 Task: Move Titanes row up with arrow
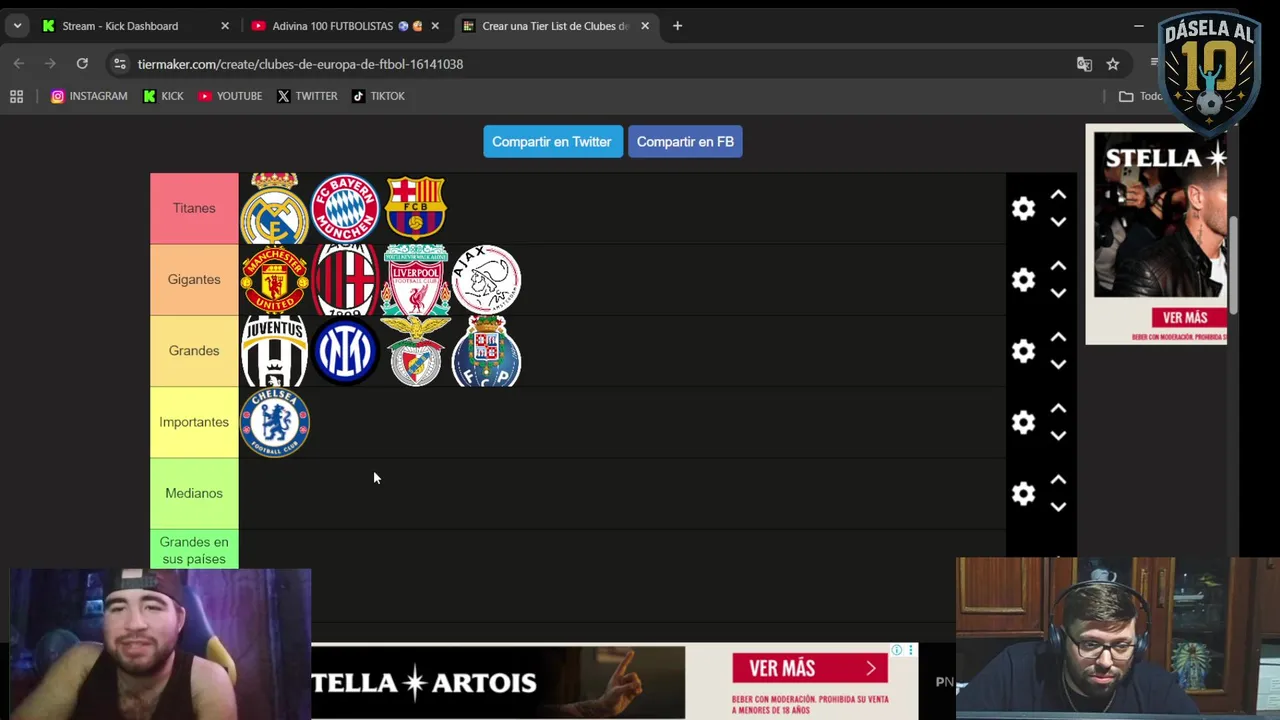click(x=1058, y=196)
